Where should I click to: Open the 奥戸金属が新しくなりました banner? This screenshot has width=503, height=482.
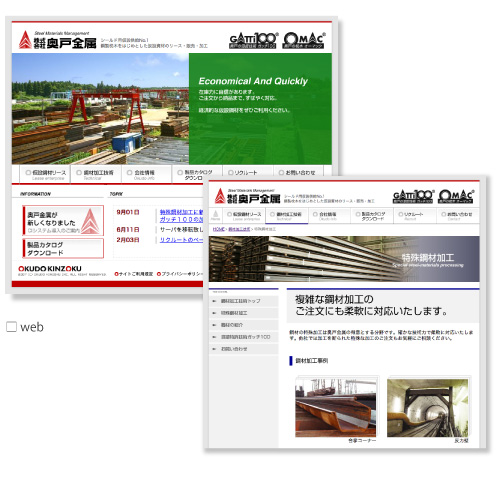[63, 221]
